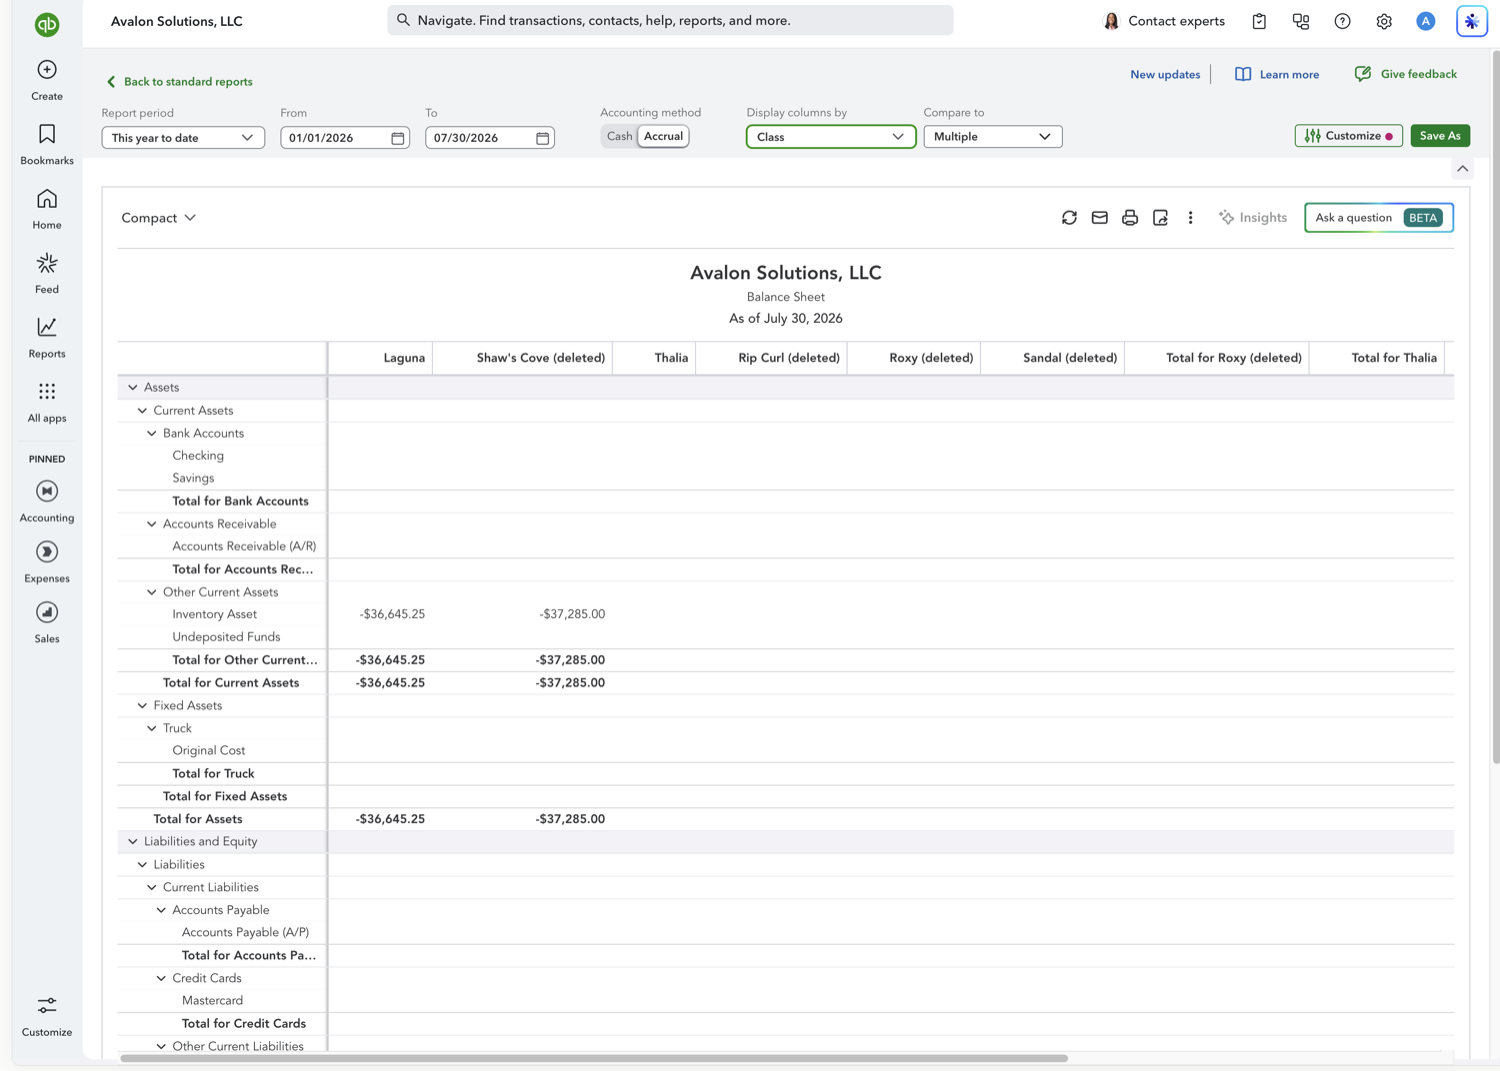Click the Save As button
1500x1071 pixels.
(x=1440, y=136)
